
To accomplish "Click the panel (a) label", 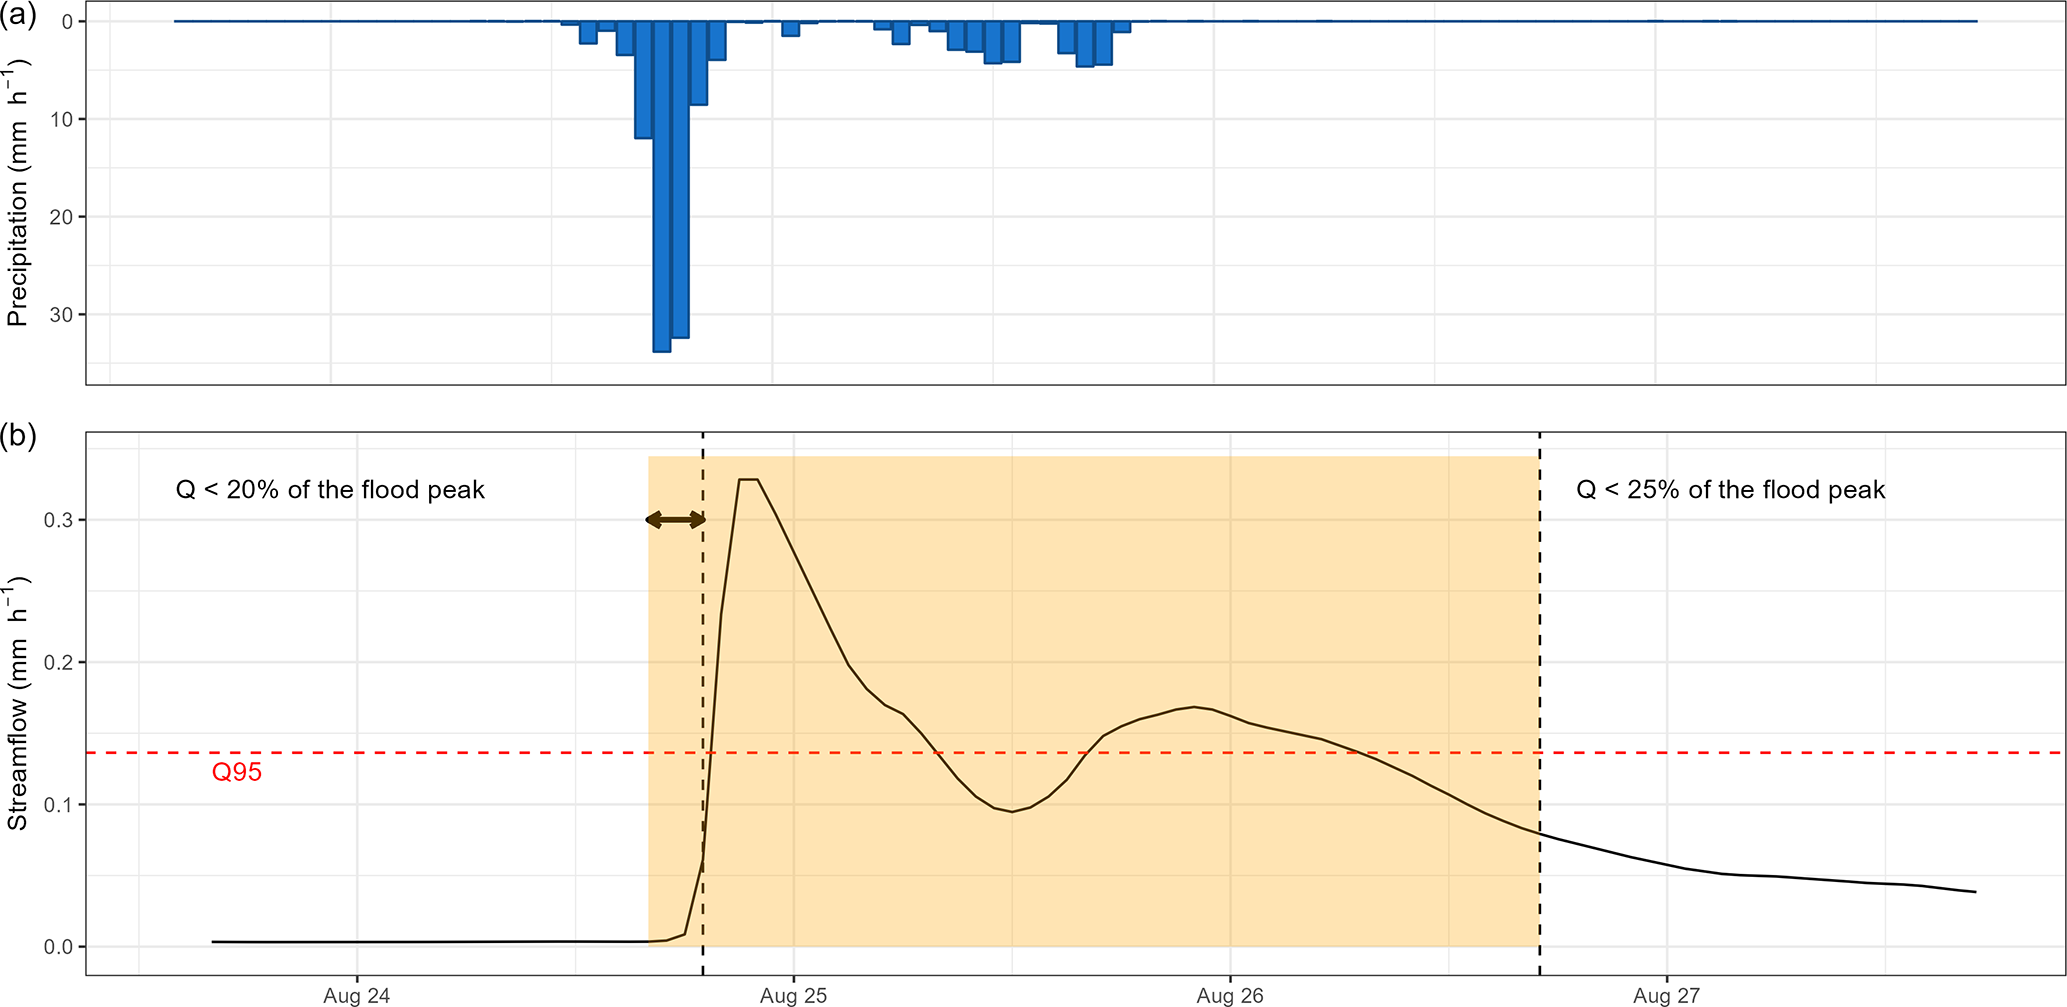I will 18,17.
